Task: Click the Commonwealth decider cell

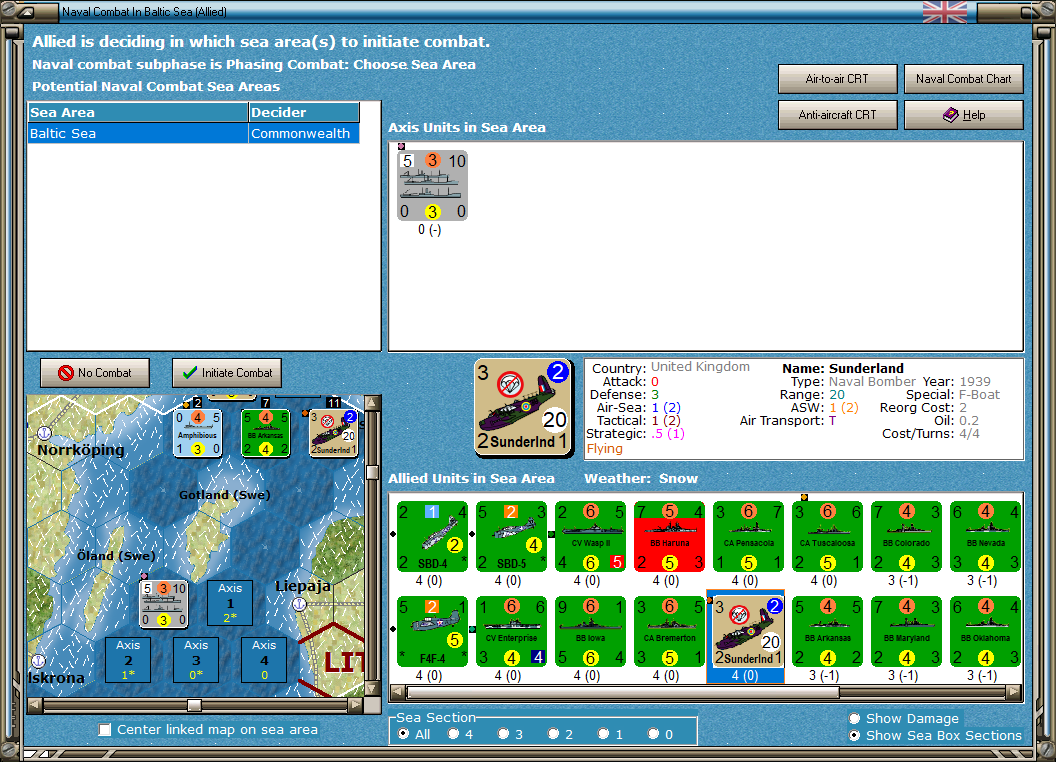Action: [x=304, y=133]
